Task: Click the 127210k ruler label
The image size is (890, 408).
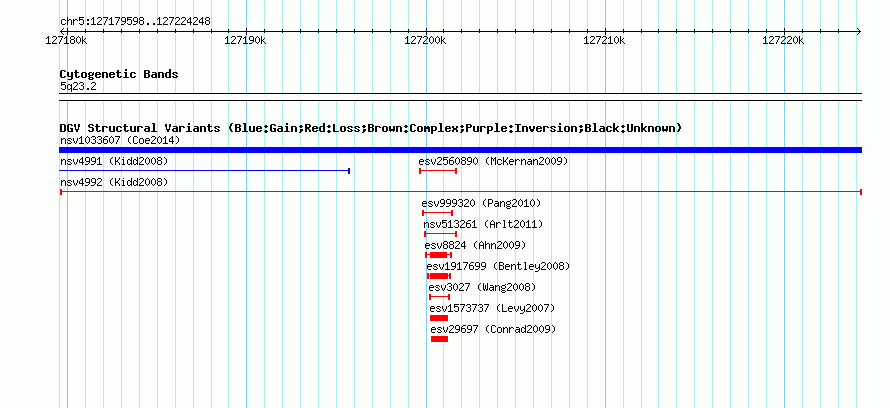Action: (x=604, y=41)
